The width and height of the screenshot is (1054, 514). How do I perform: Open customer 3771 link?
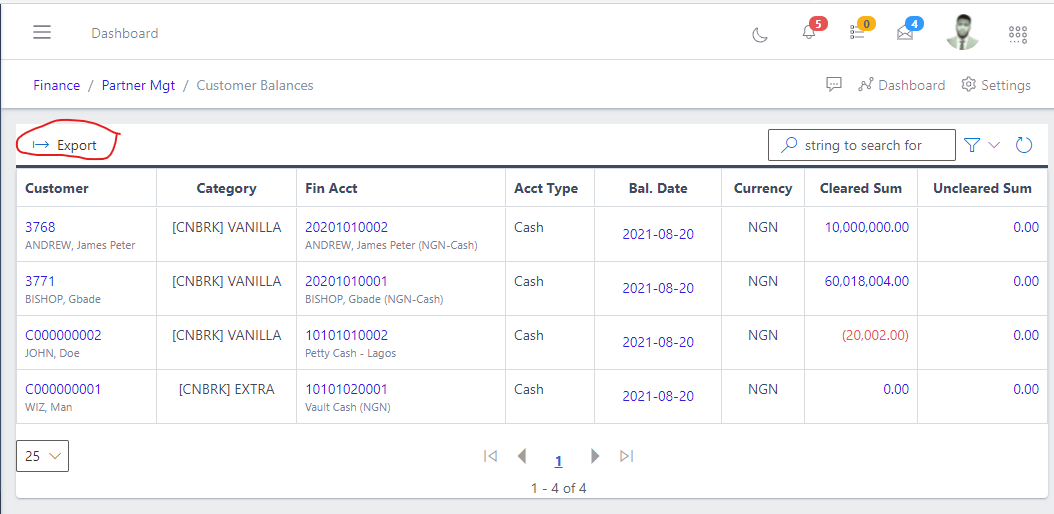(x=40, y=281)
